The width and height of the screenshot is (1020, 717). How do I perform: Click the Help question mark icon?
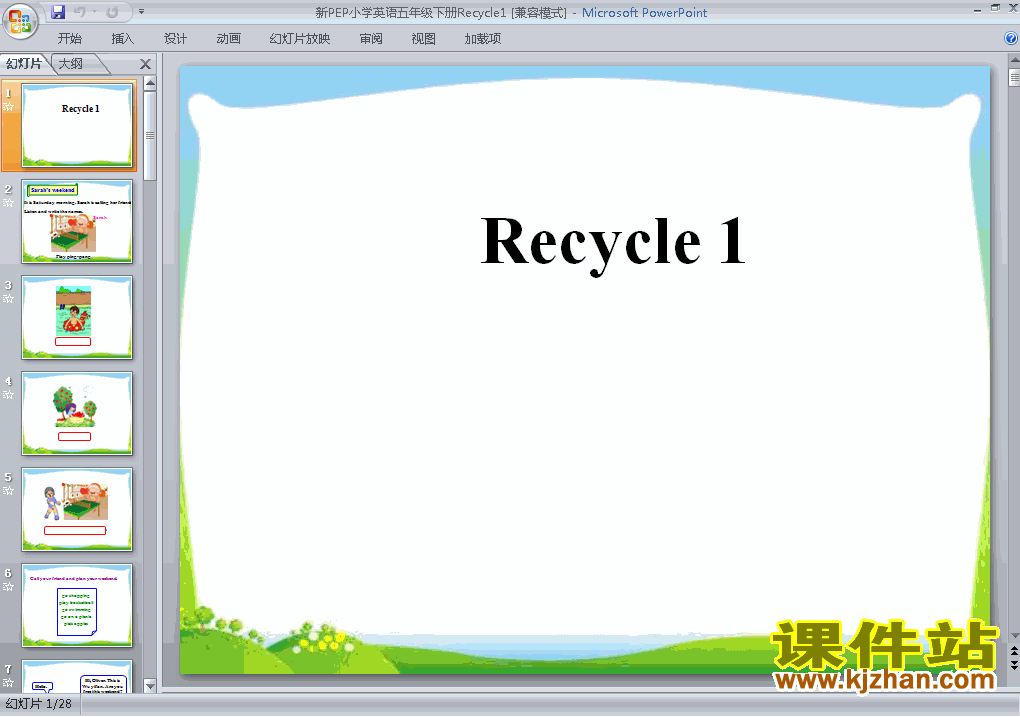pos(1011,38)
